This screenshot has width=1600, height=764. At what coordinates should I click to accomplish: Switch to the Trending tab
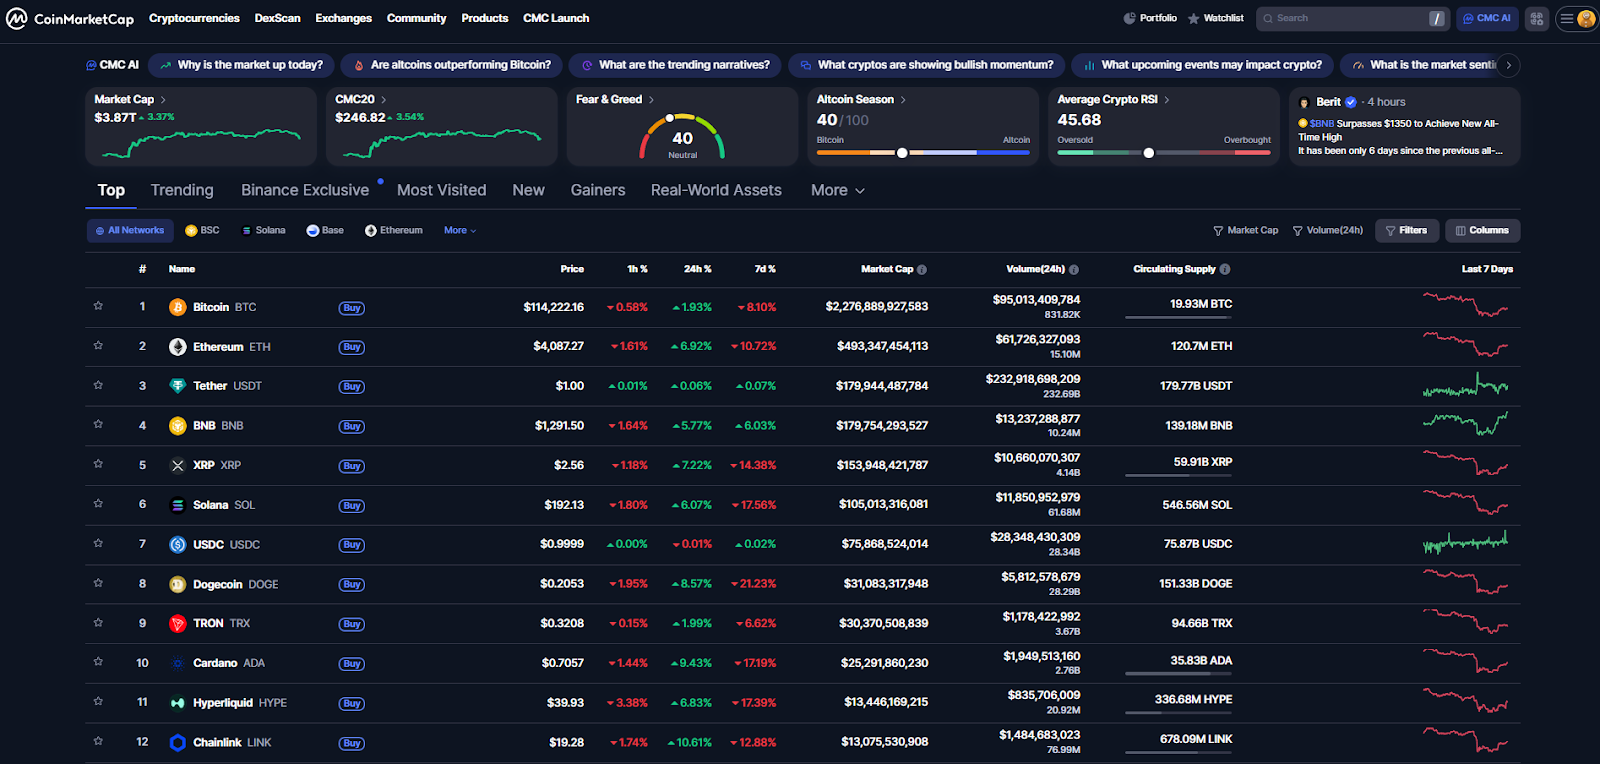click(x=182, y=190)
